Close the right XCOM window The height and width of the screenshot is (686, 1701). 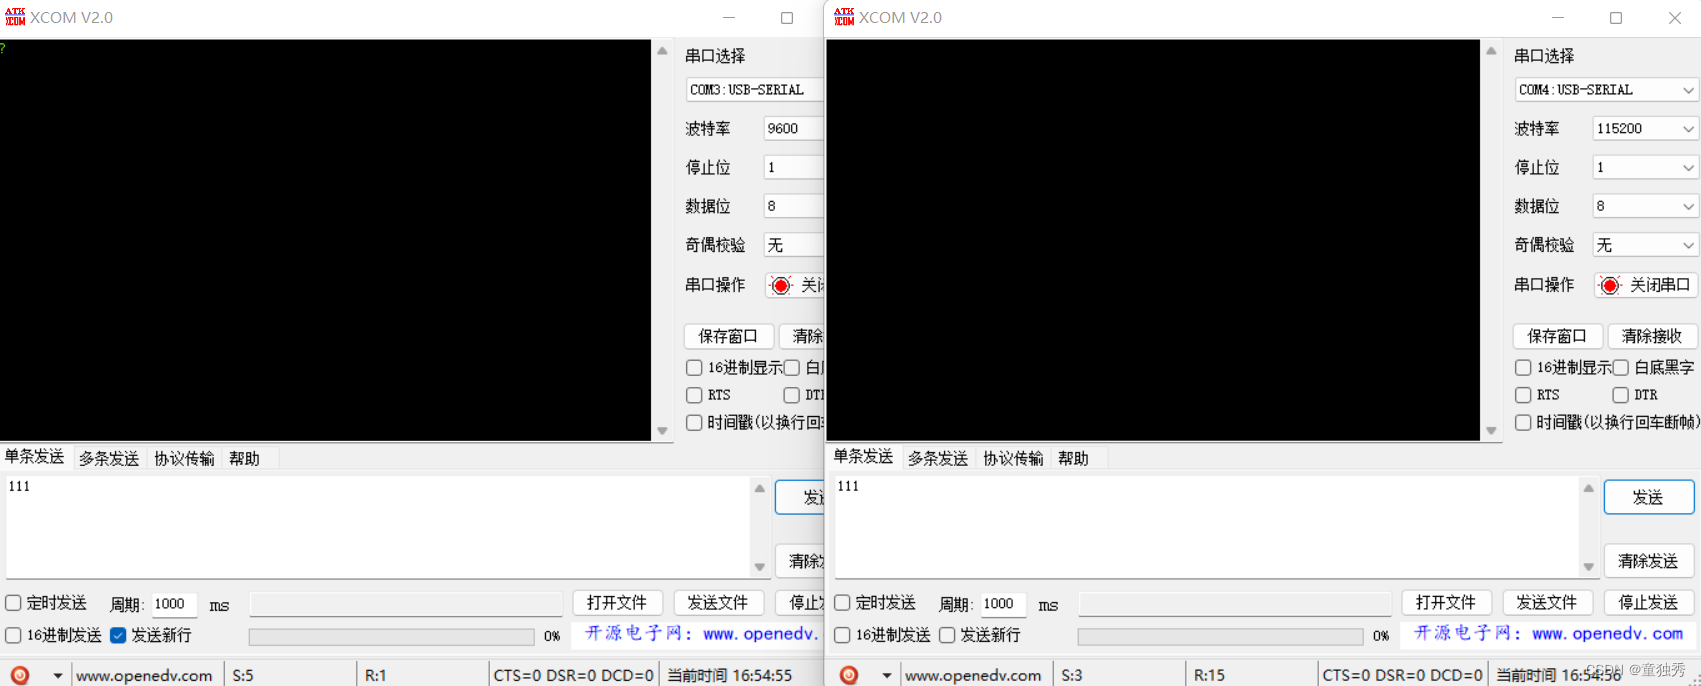pos(1675,18)
